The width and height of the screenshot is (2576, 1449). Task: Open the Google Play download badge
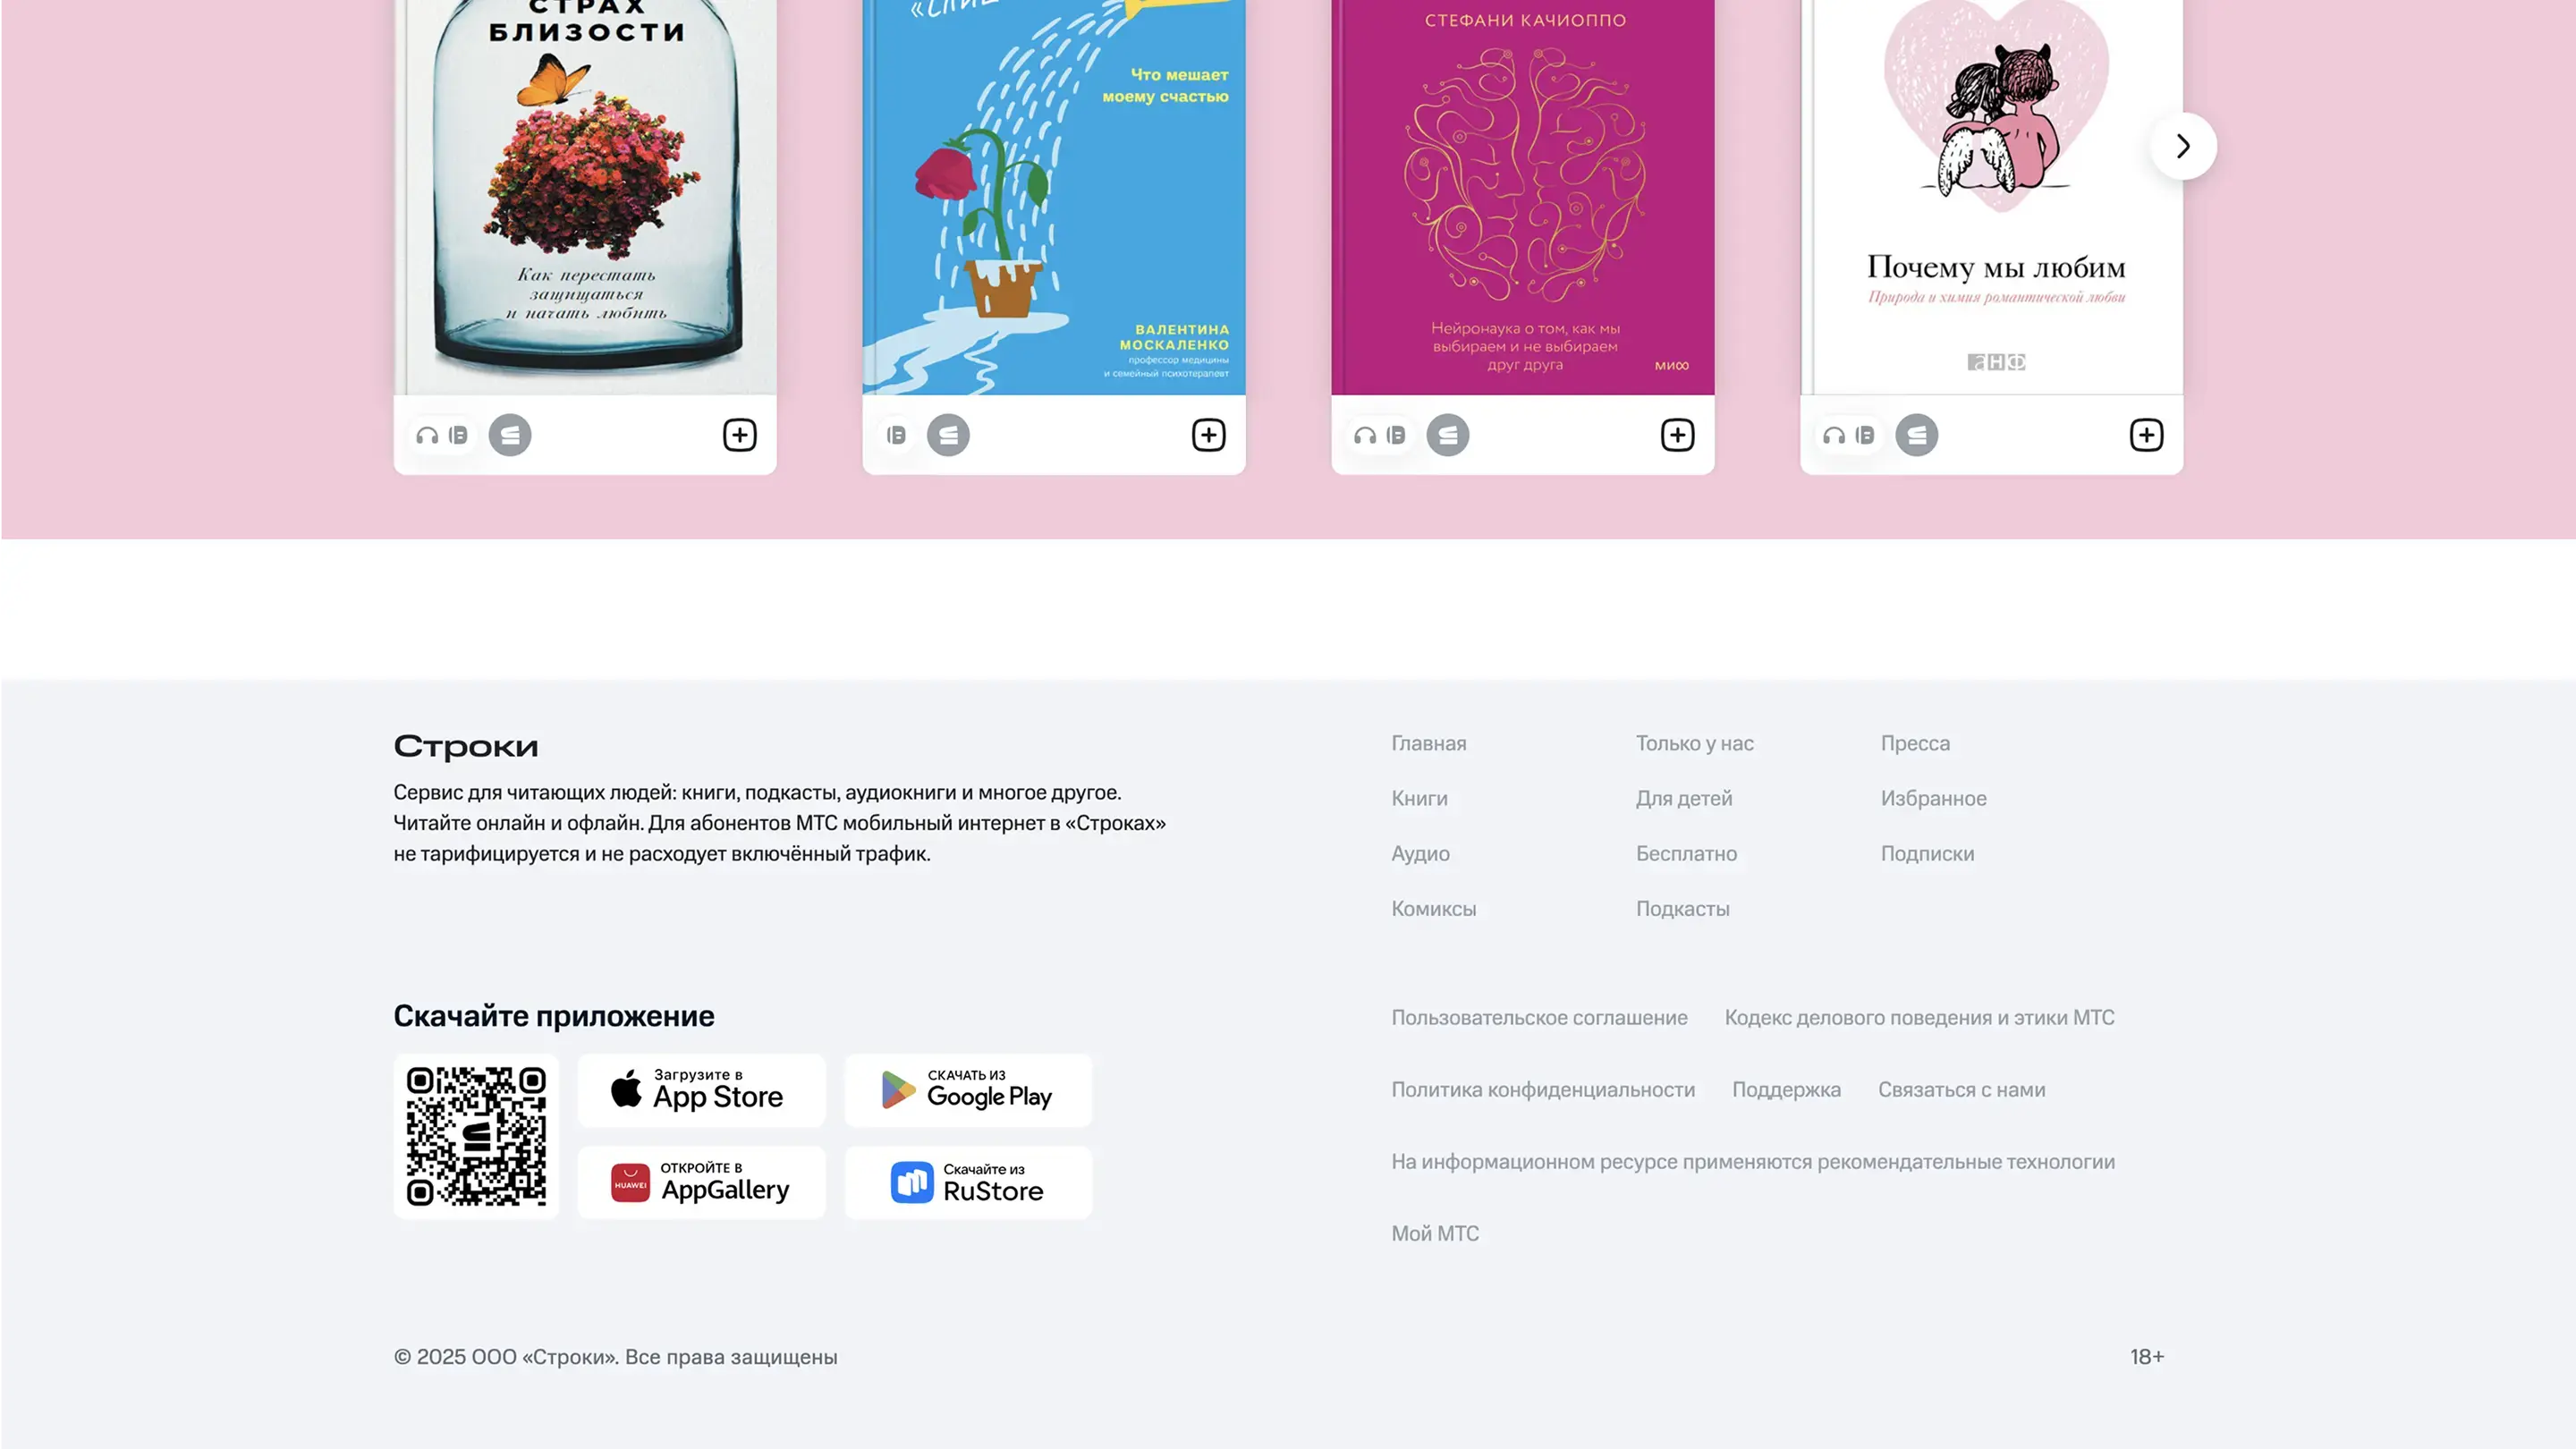968,1090
